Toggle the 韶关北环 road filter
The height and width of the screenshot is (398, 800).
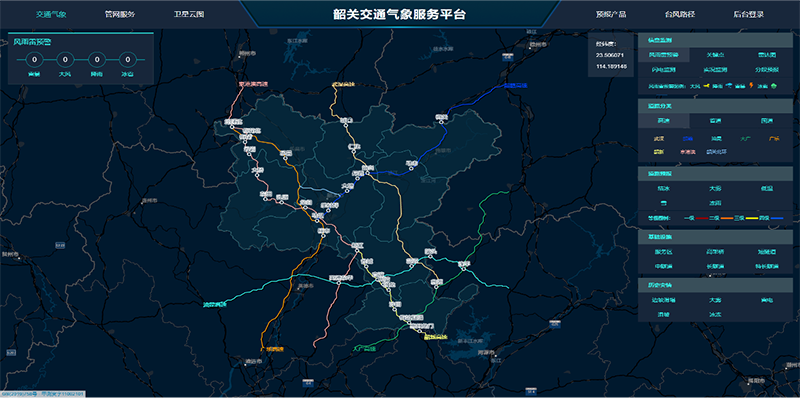(716, 152)
